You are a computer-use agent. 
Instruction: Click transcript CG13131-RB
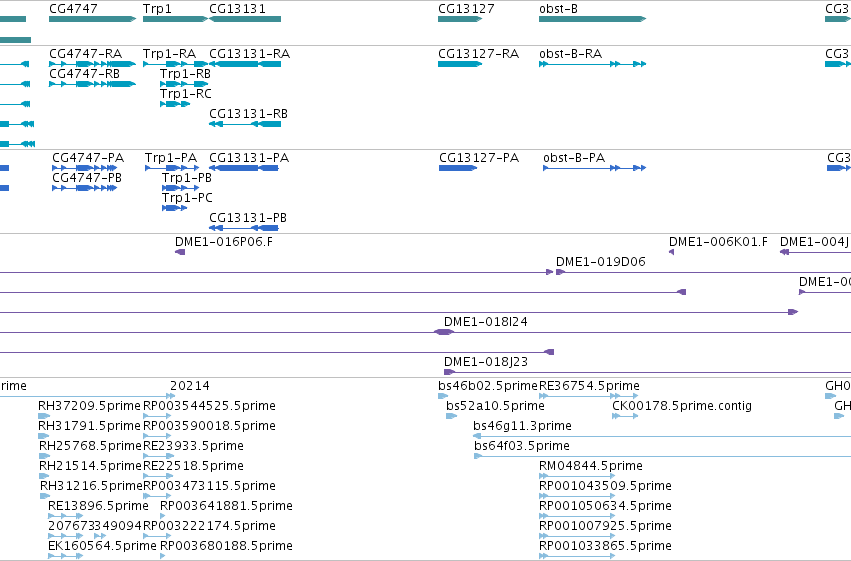[x=245, y=124]
